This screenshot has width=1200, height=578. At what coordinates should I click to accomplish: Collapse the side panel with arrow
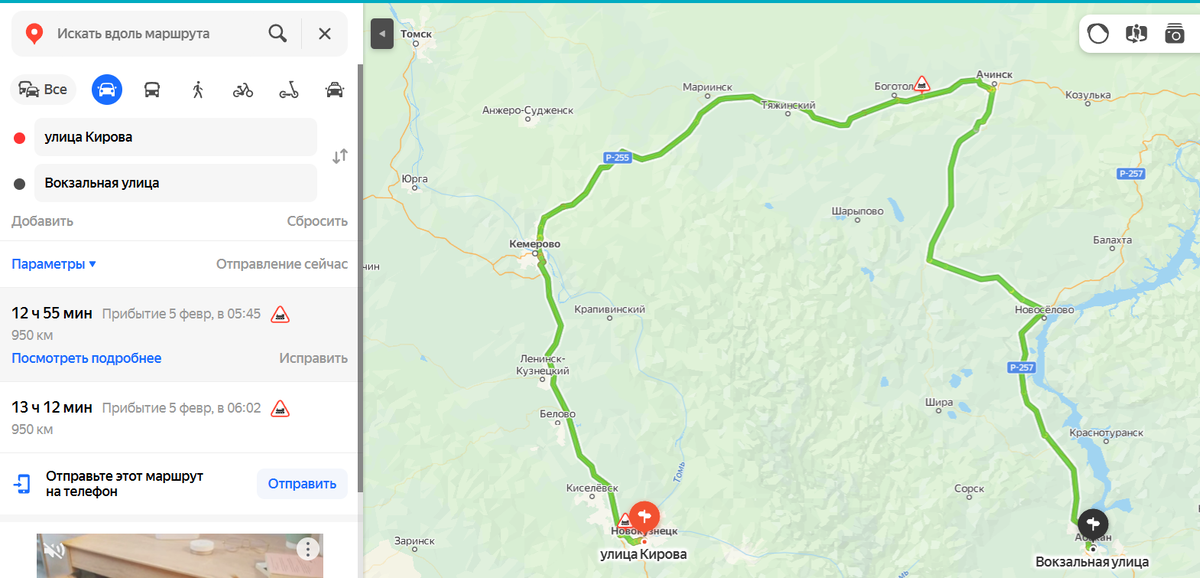(381, 33)
